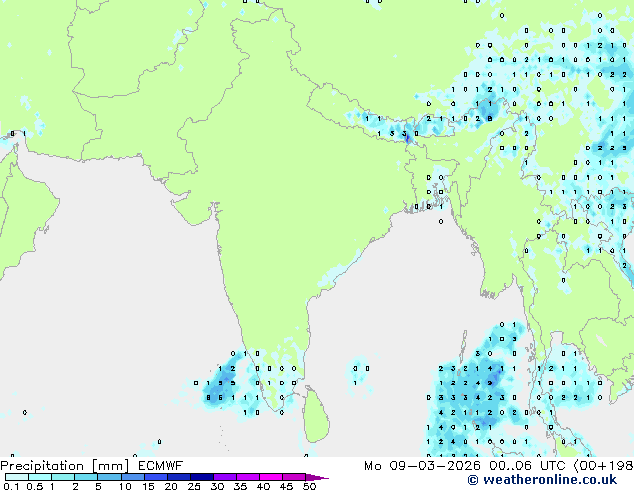Pick the 20–25 mm dark blue swatch
Screen dimensions: 634x490
(x=179, y=477)
